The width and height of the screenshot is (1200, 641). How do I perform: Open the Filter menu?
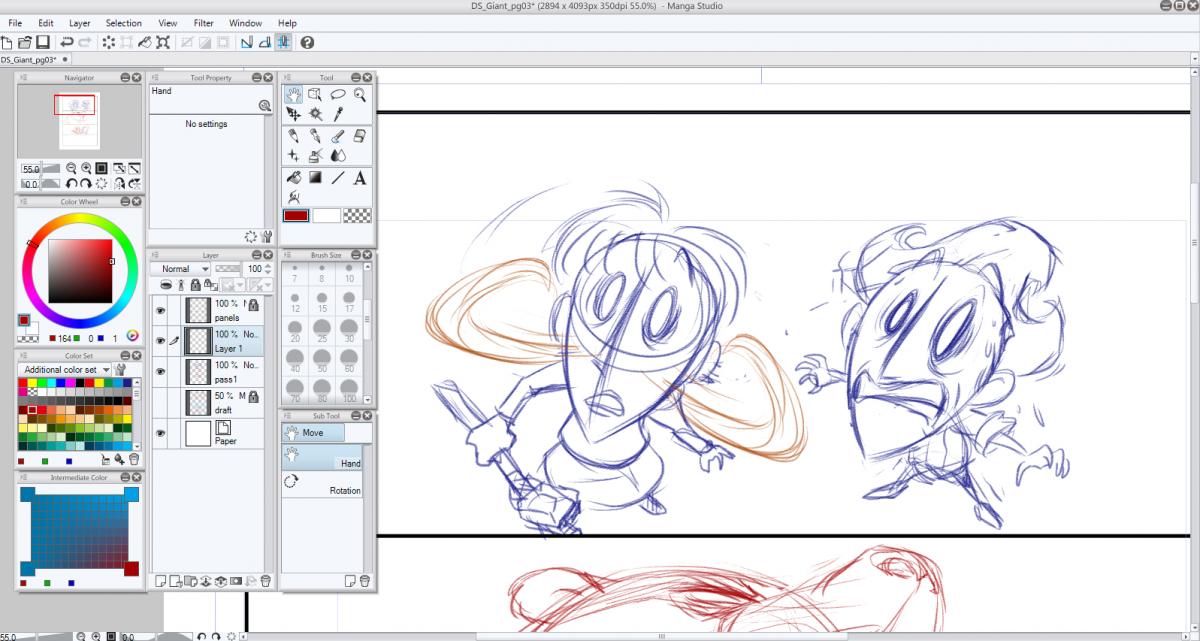[203, 22]
